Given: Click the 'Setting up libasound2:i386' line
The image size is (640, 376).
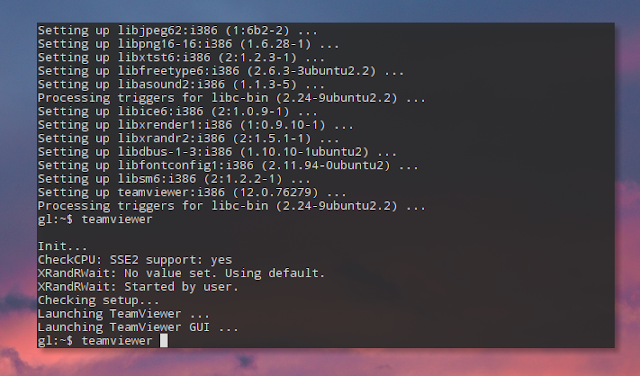Looking at the screenshot, I should click(181, 85).
